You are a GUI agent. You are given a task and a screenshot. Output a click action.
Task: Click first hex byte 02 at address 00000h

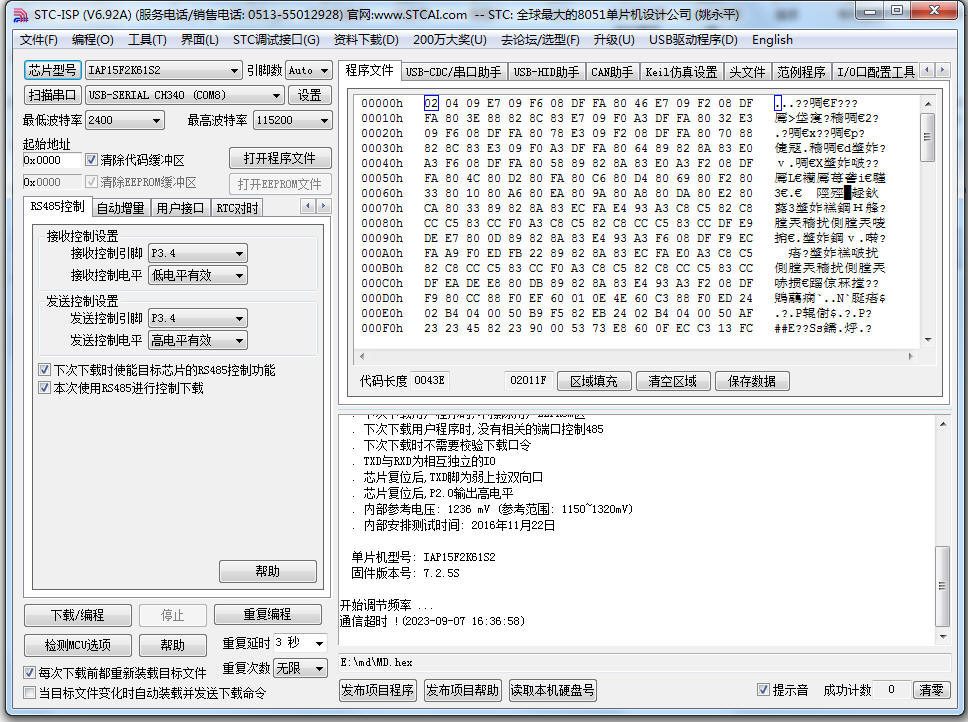coord(431,104)
